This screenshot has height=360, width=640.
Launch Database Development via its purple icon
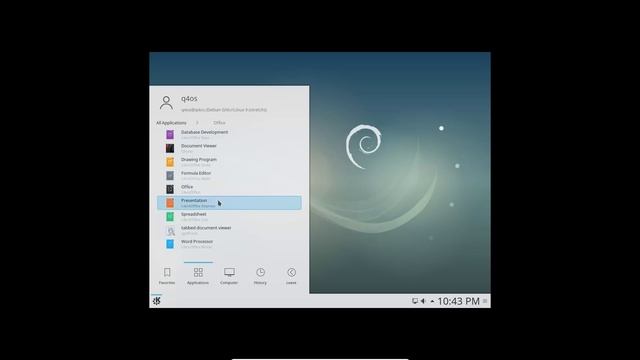(170, 135)
